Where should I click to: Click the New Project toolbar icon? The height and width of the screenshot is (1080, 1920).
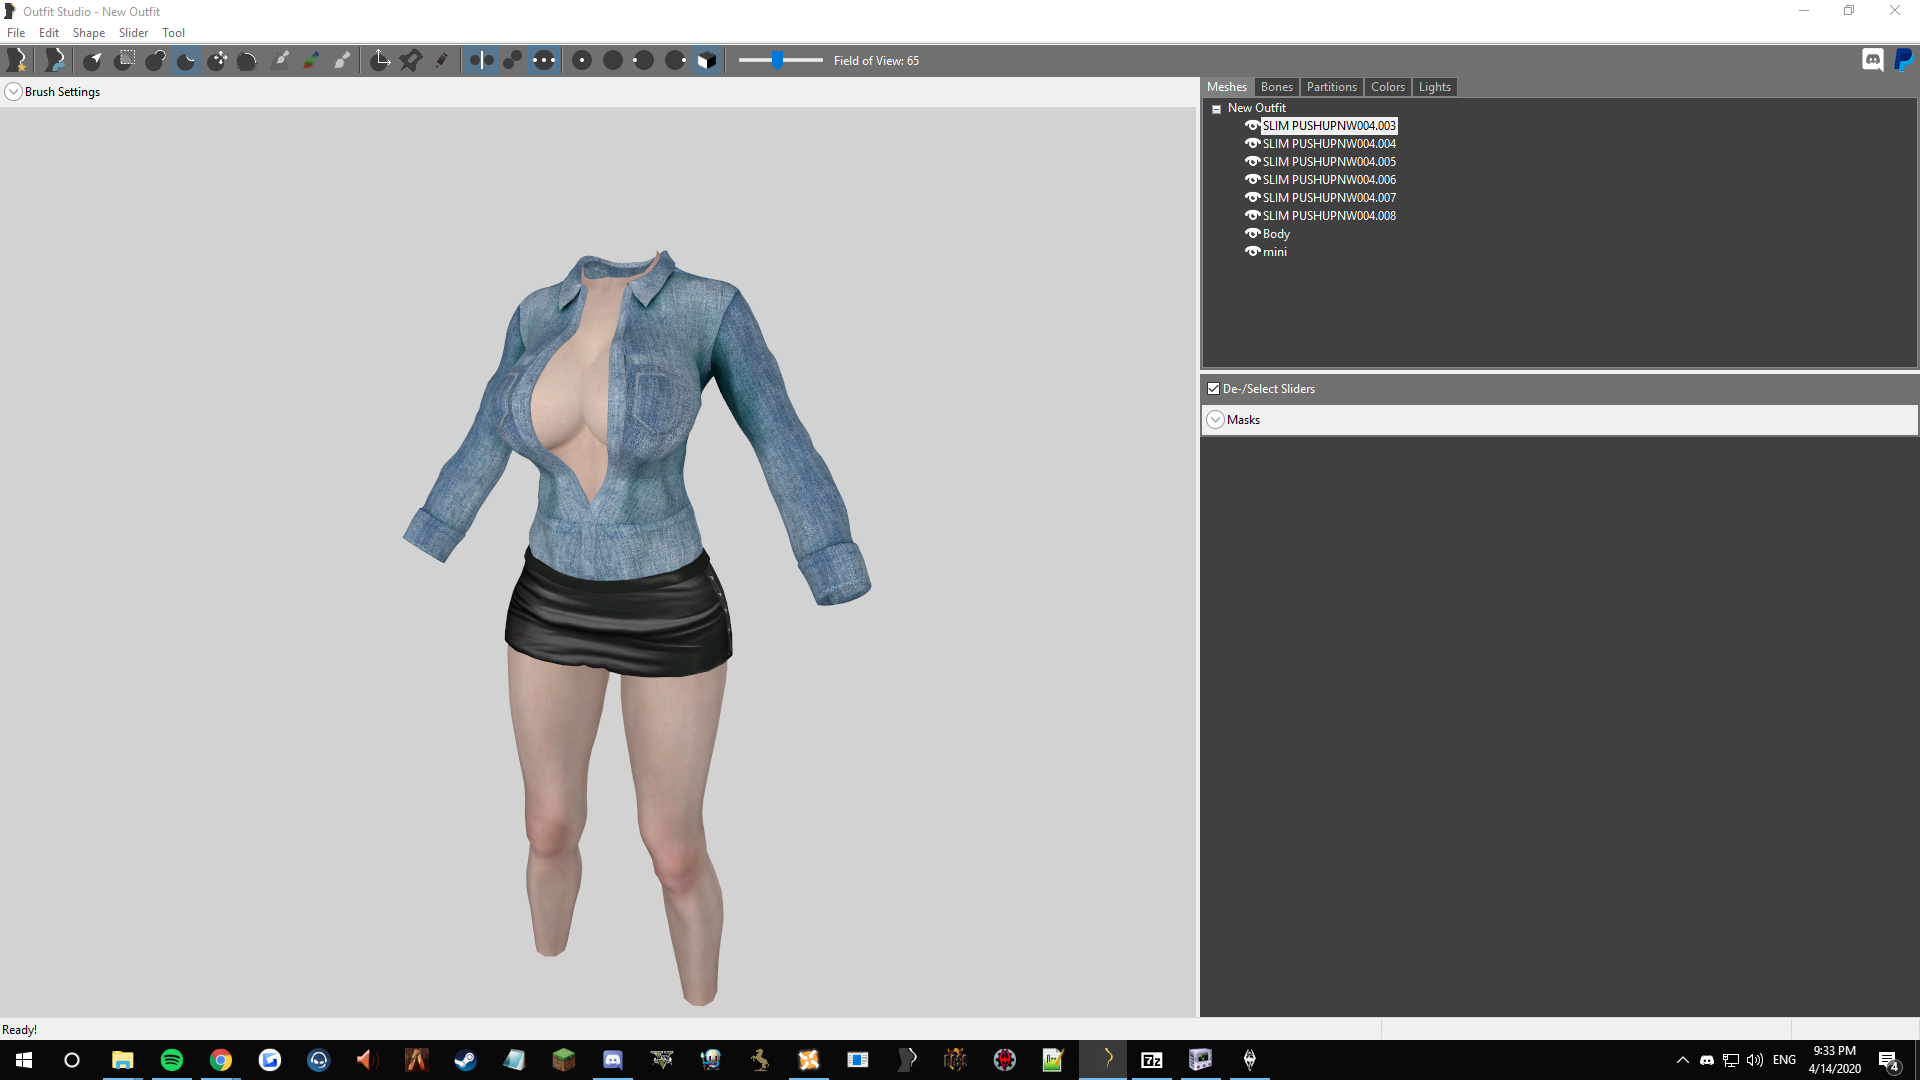pos(17,60)
